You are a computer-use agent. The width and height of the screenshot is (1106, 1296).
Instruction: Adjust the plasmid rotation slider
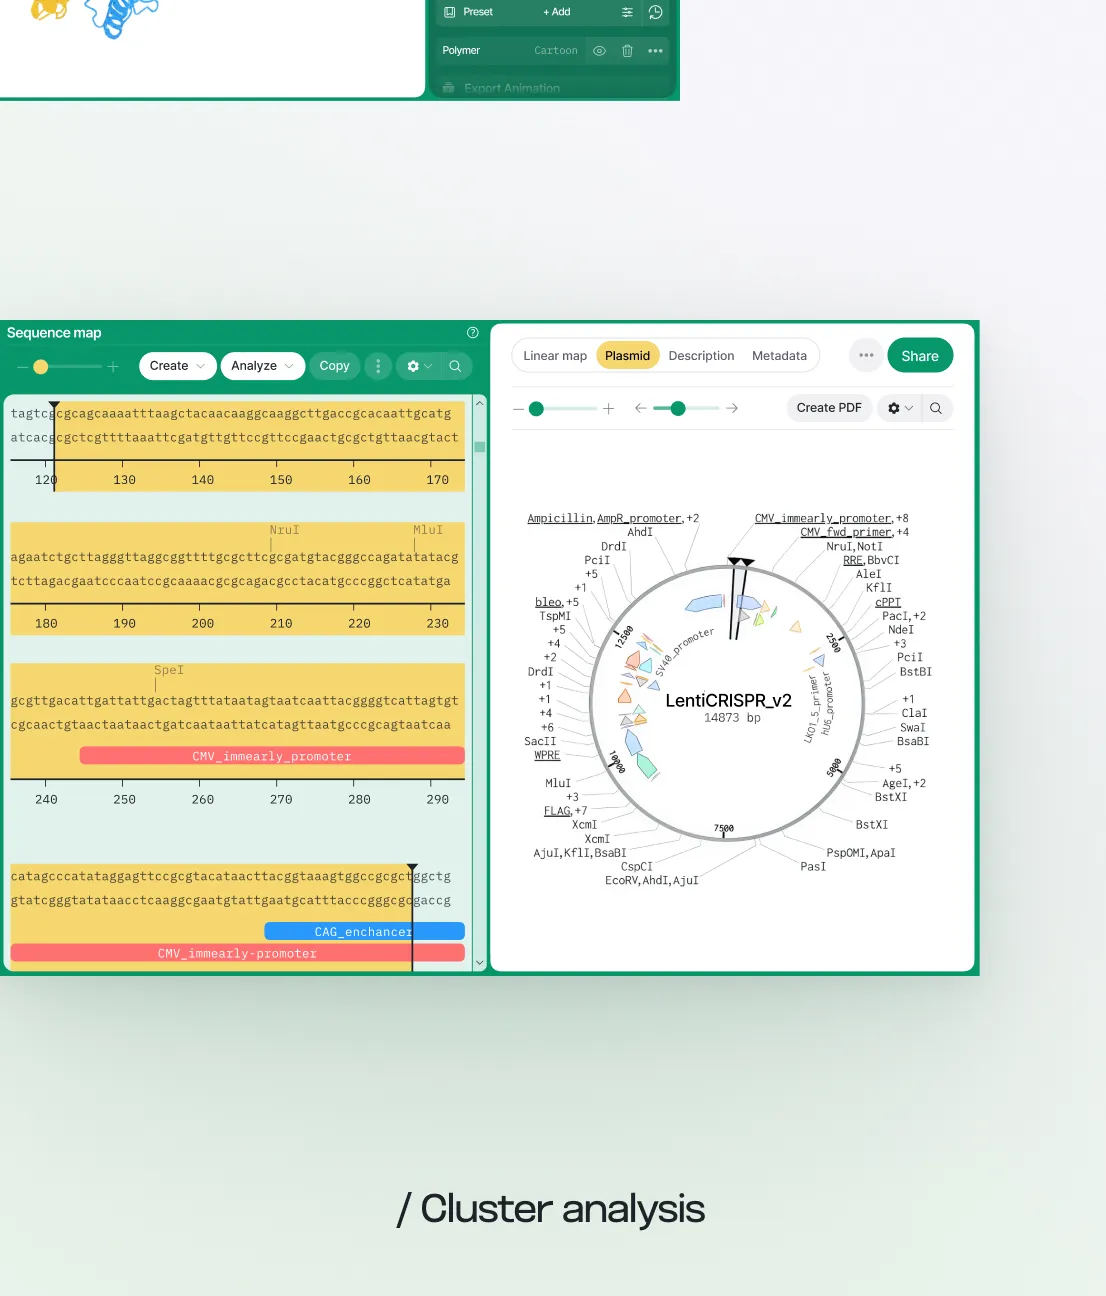point(678,409)
